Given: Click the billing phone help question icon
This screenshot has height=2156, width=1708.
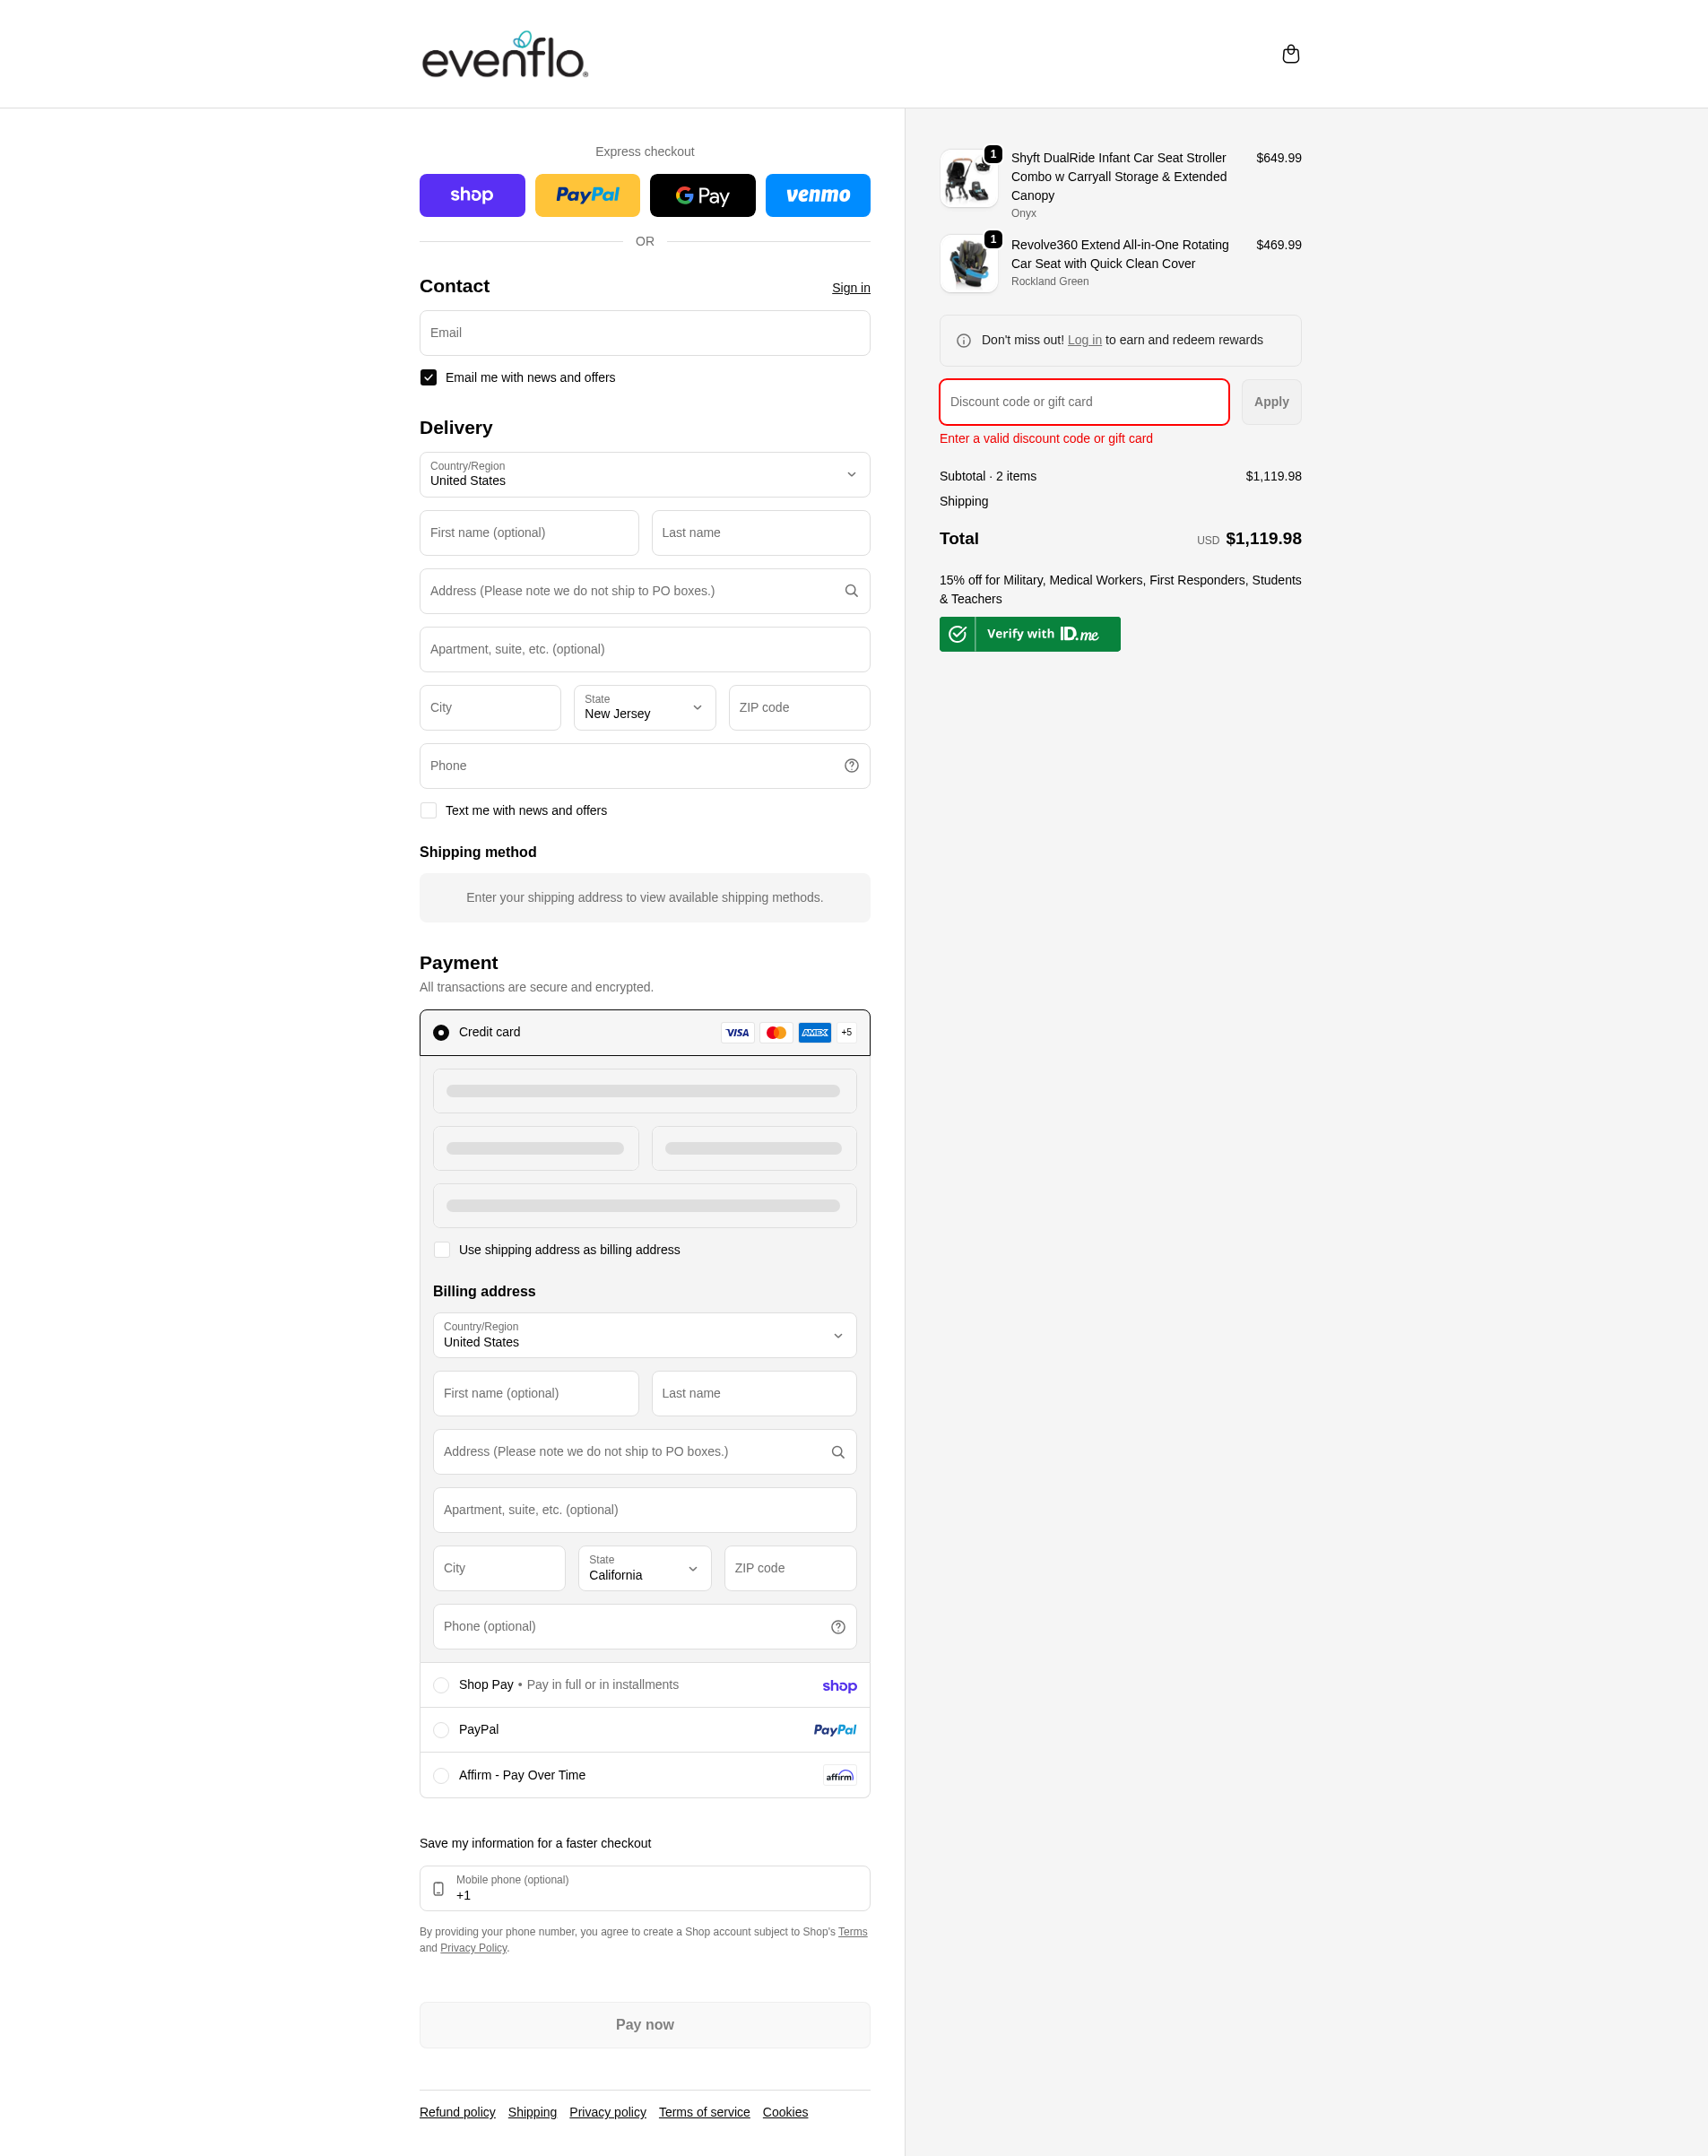Looking at the screenshot, I should 838,1627.
